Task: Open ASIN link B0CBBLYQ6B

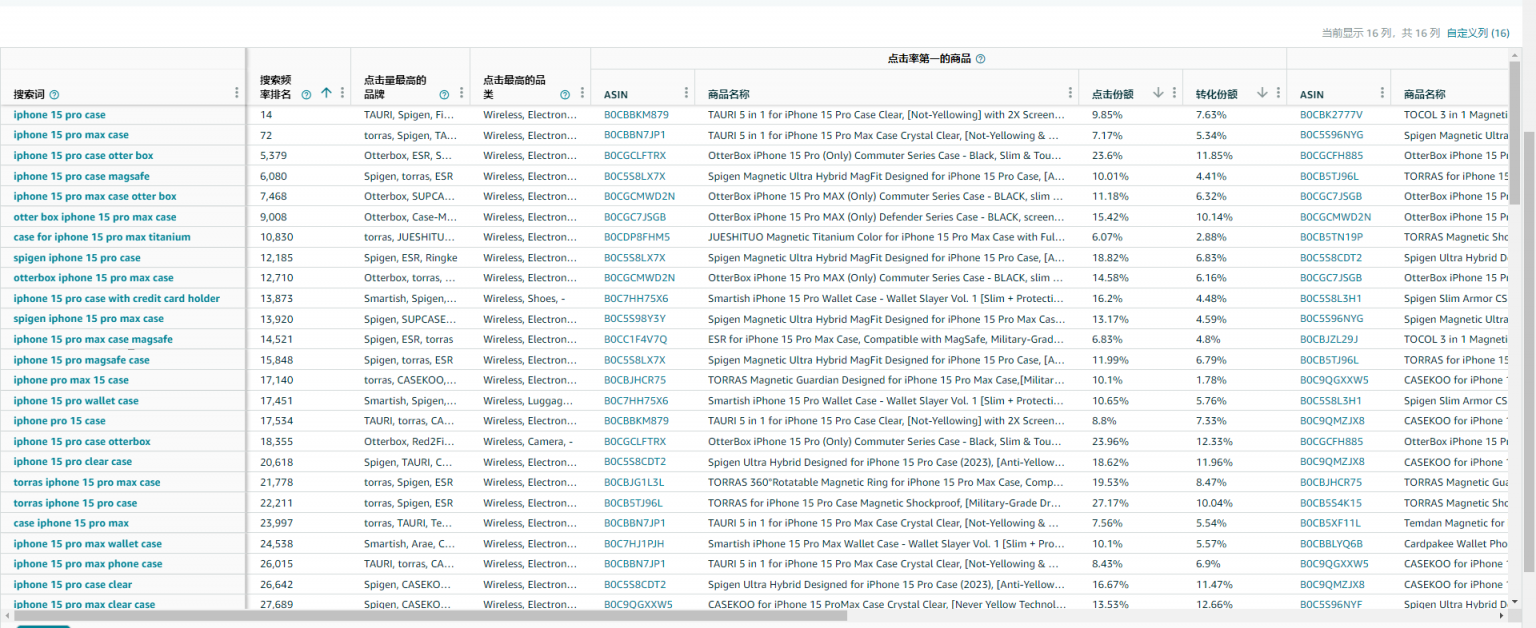Action: click(1331, 544)
